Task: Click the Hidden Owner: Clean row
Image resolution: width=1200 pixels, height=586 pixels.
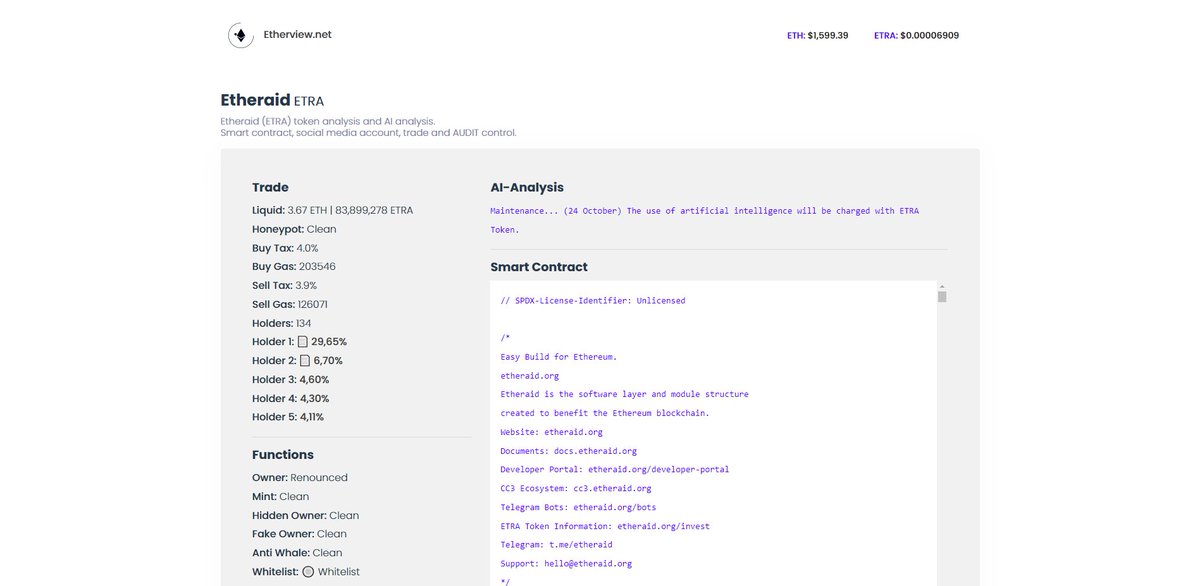Action: tap(306, 515)
